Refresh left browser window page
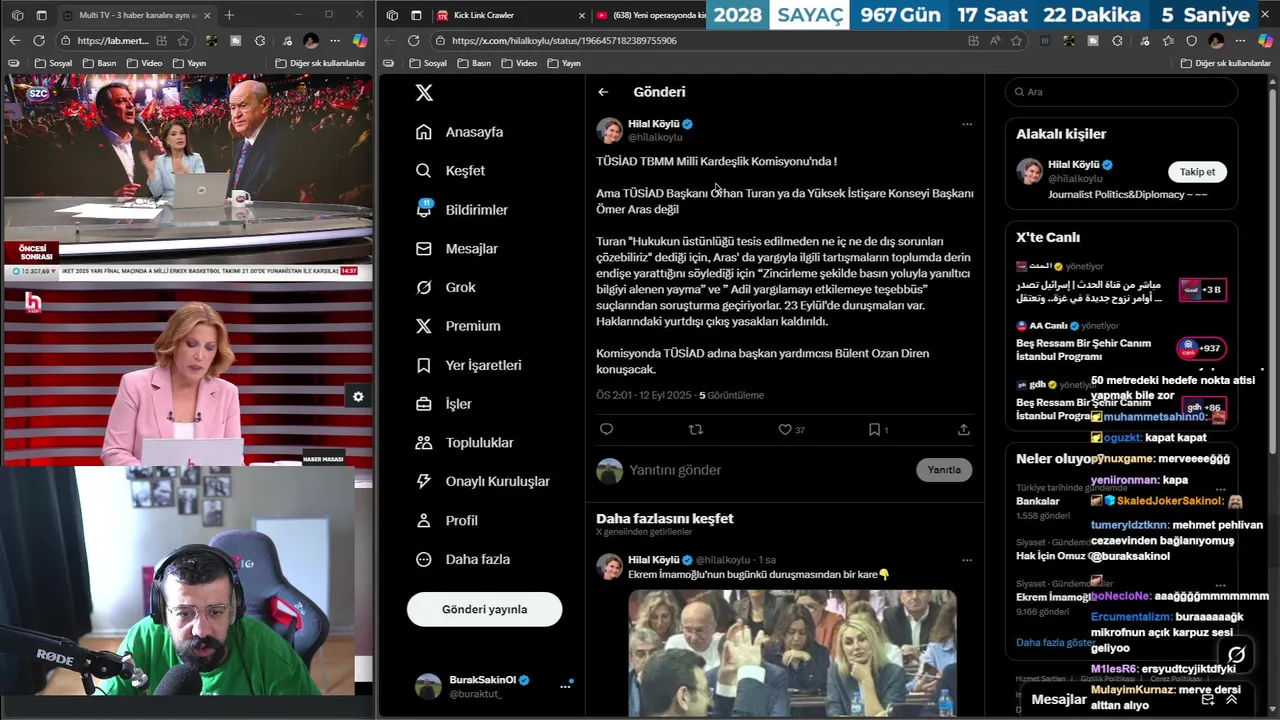Screen dimensions: 1280x720 [x=38, y=40]
